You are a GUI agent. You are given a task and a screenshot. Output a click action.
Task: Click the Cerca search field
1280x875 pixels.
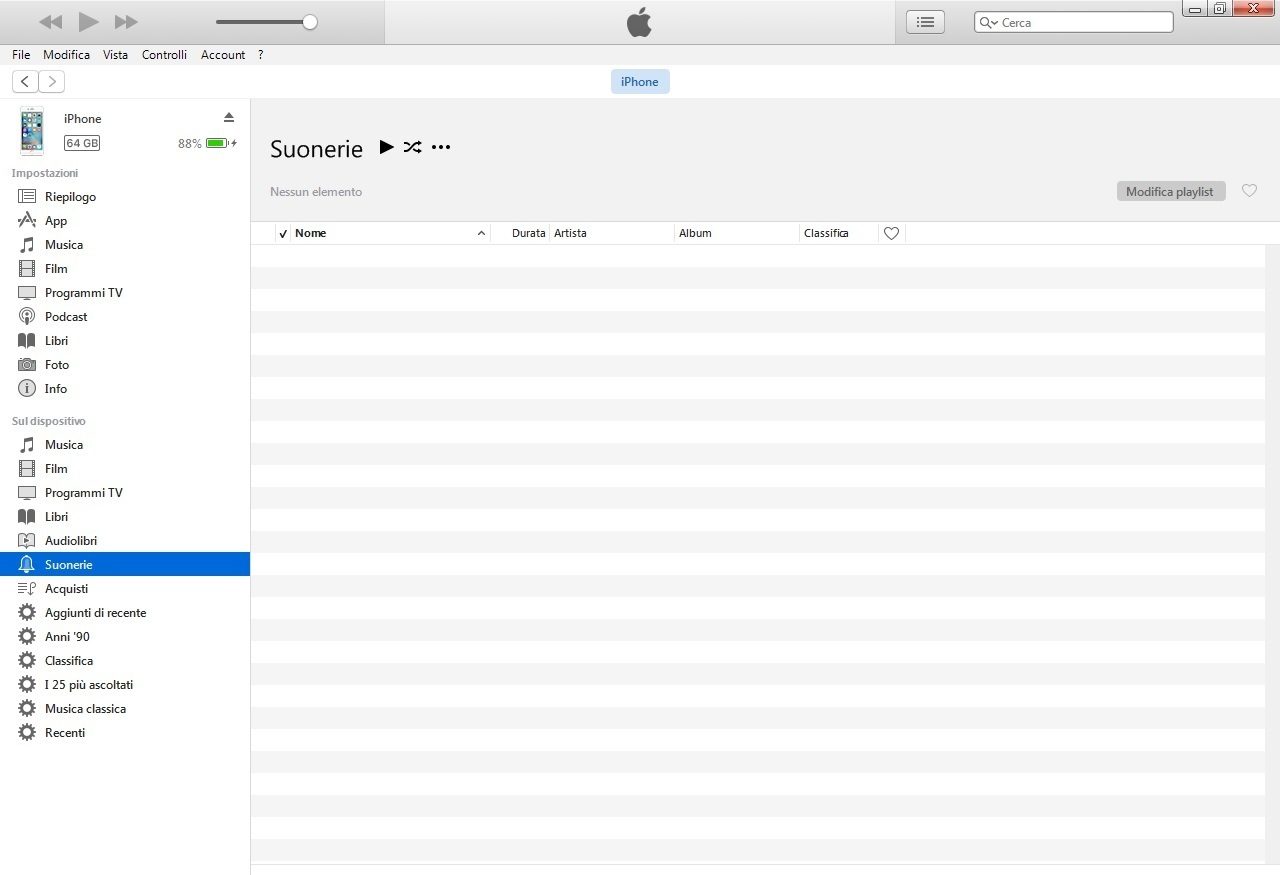[1073, 22]
